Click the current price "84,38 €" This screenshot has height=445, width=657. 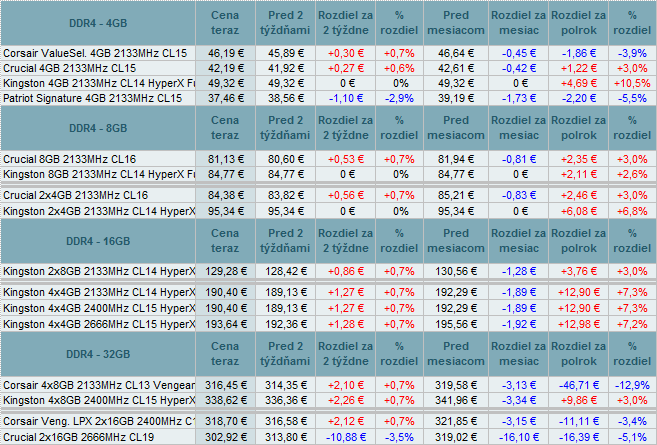pyautogui.click(x=226, y=195)
